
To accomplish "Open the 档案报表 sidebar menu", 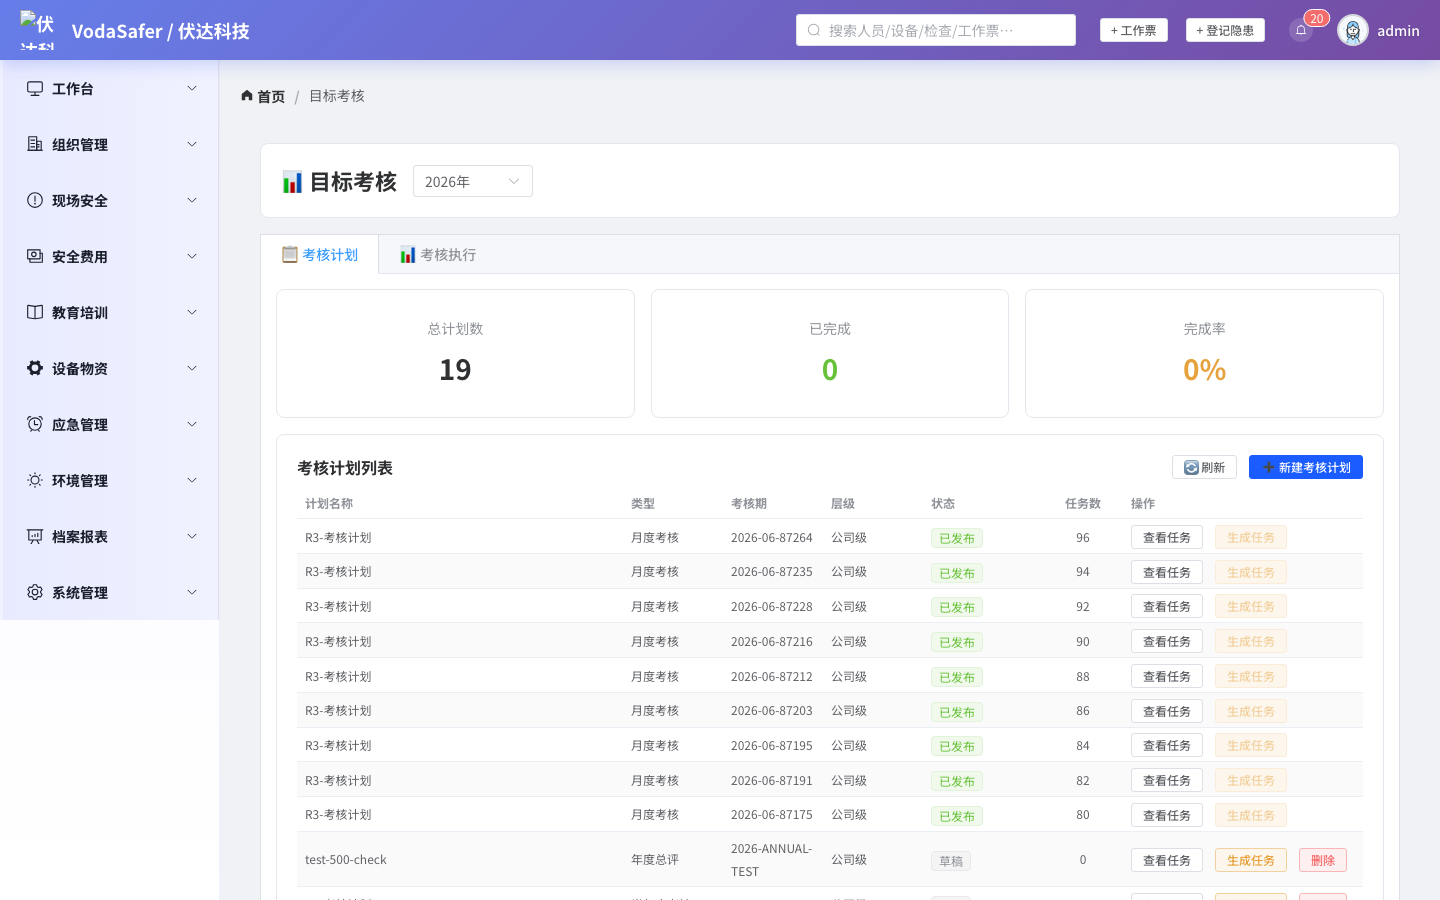I will click(x=110, y=536).
